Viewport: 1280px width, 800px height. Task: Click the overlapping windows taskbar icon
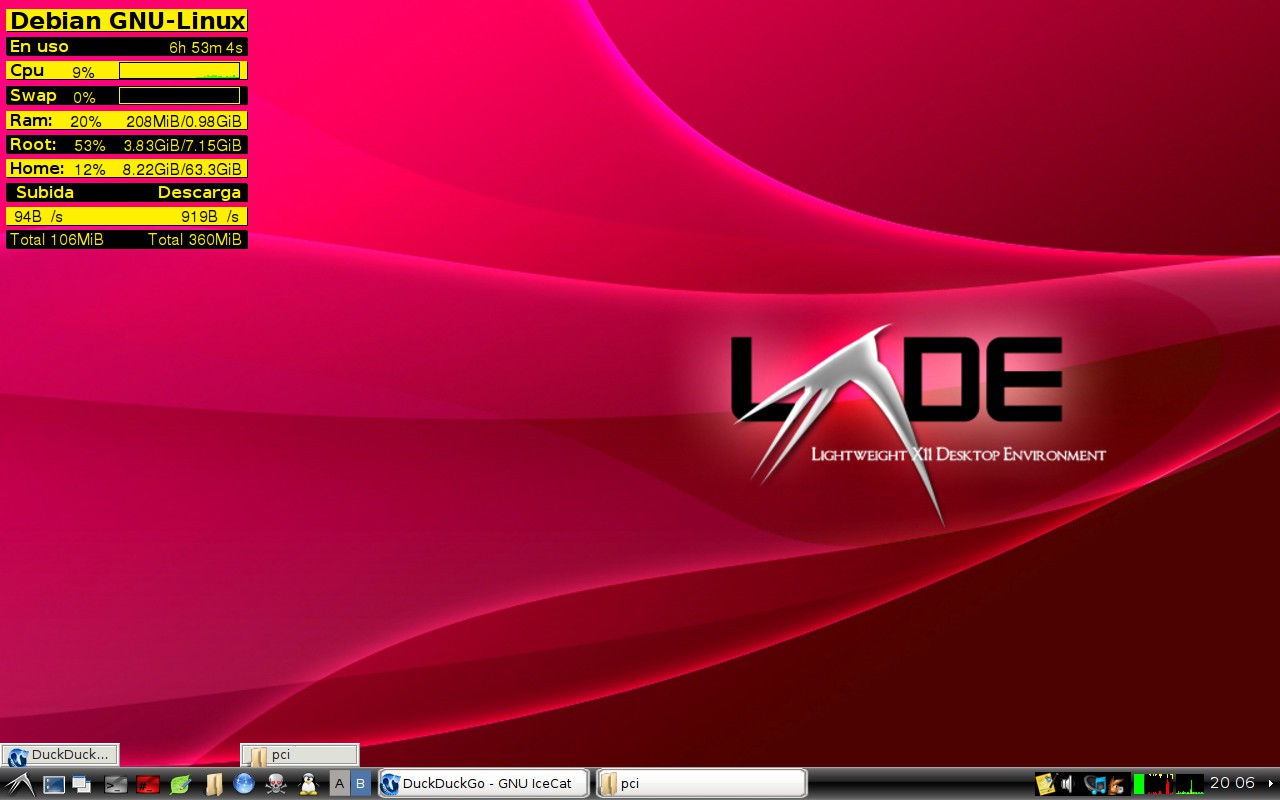coord(82,785)
